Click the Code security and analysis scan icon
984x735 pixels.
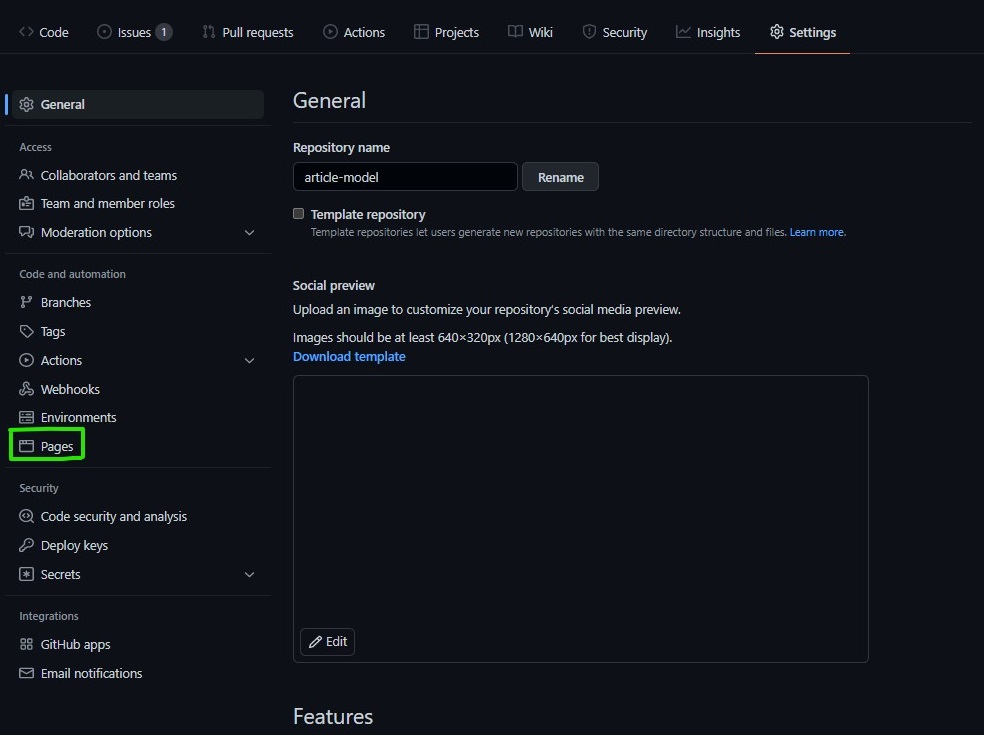(x=26, y=517)
